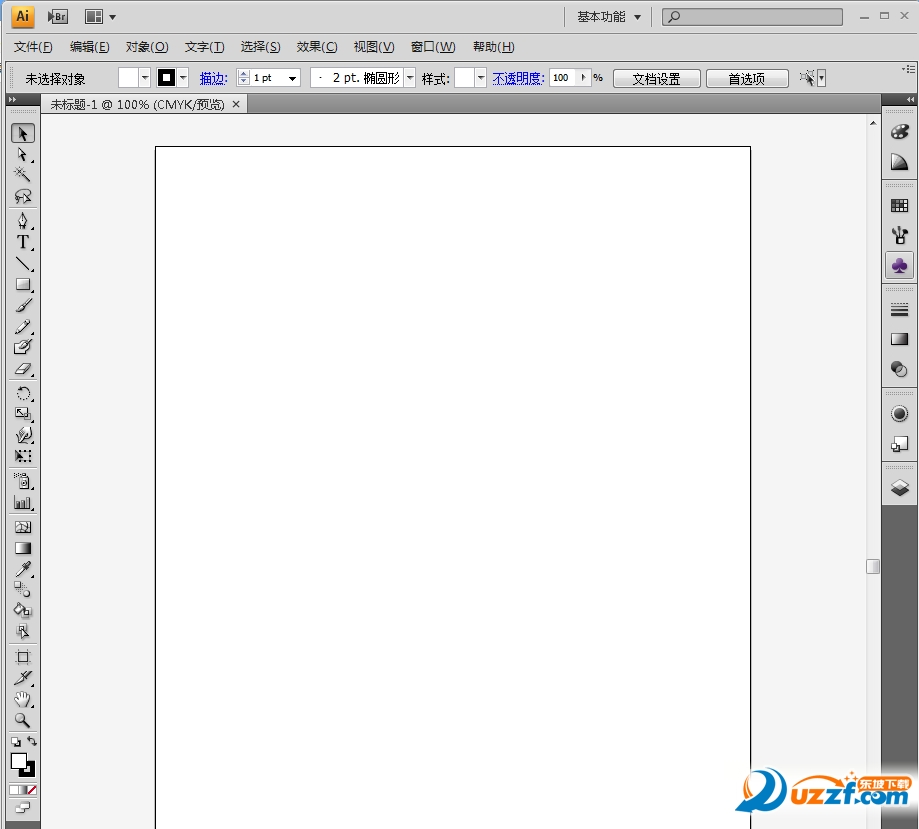
Task: Launch Adobe Bridge with Br button
Action: pos(57,17)
